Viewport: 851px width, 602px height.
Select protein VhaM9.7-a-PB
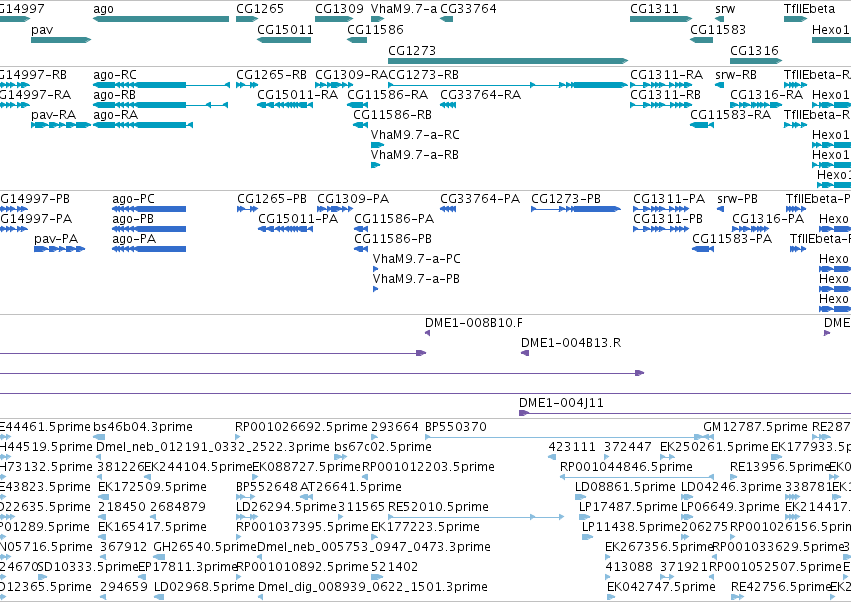point(416,280)
